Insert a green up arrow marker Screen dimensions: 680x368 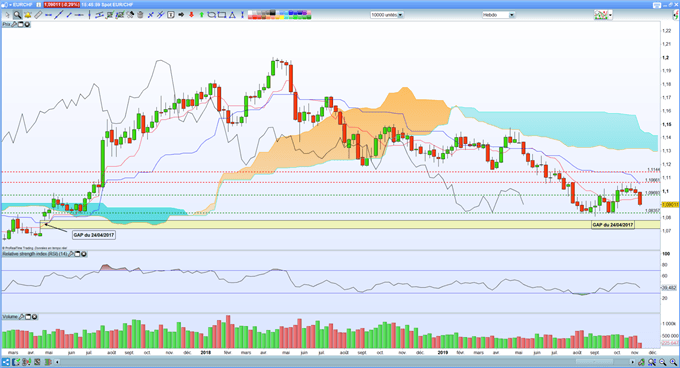pyautogui.click(x=202, y=15)
